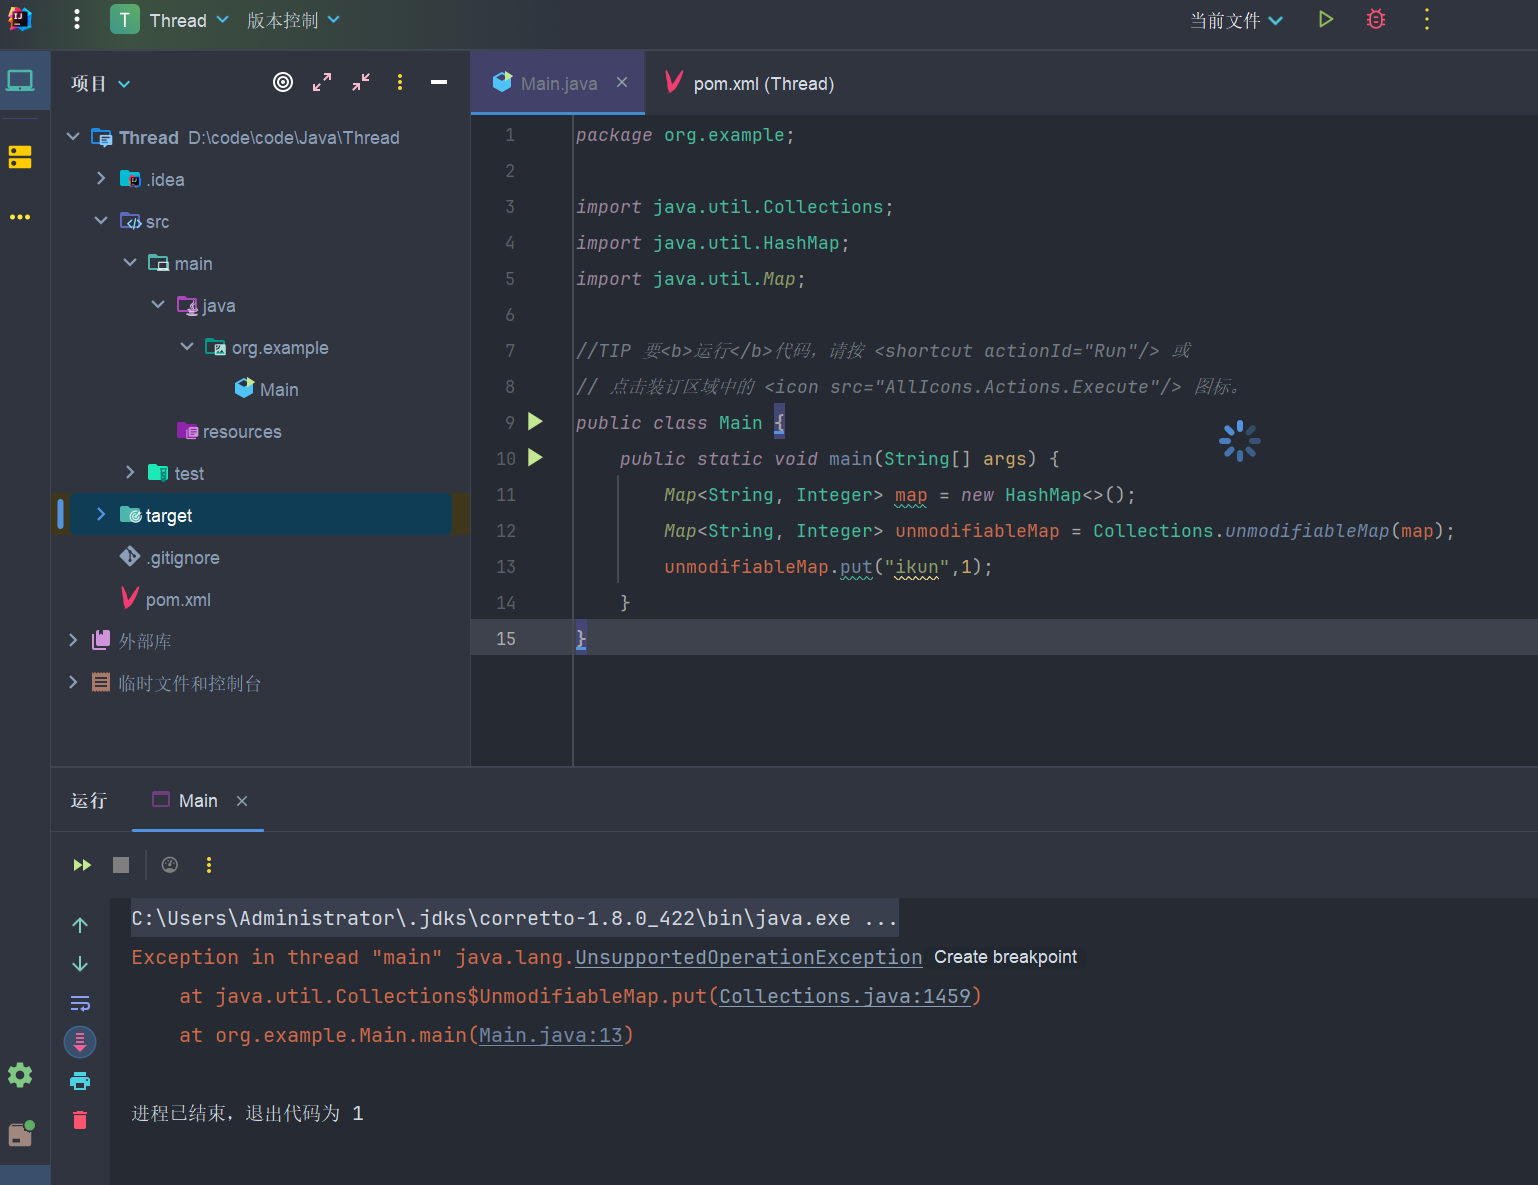Close the Main.java editor tab
Viewport: 1538px width, 1185px height.
(x=622, y=82)
